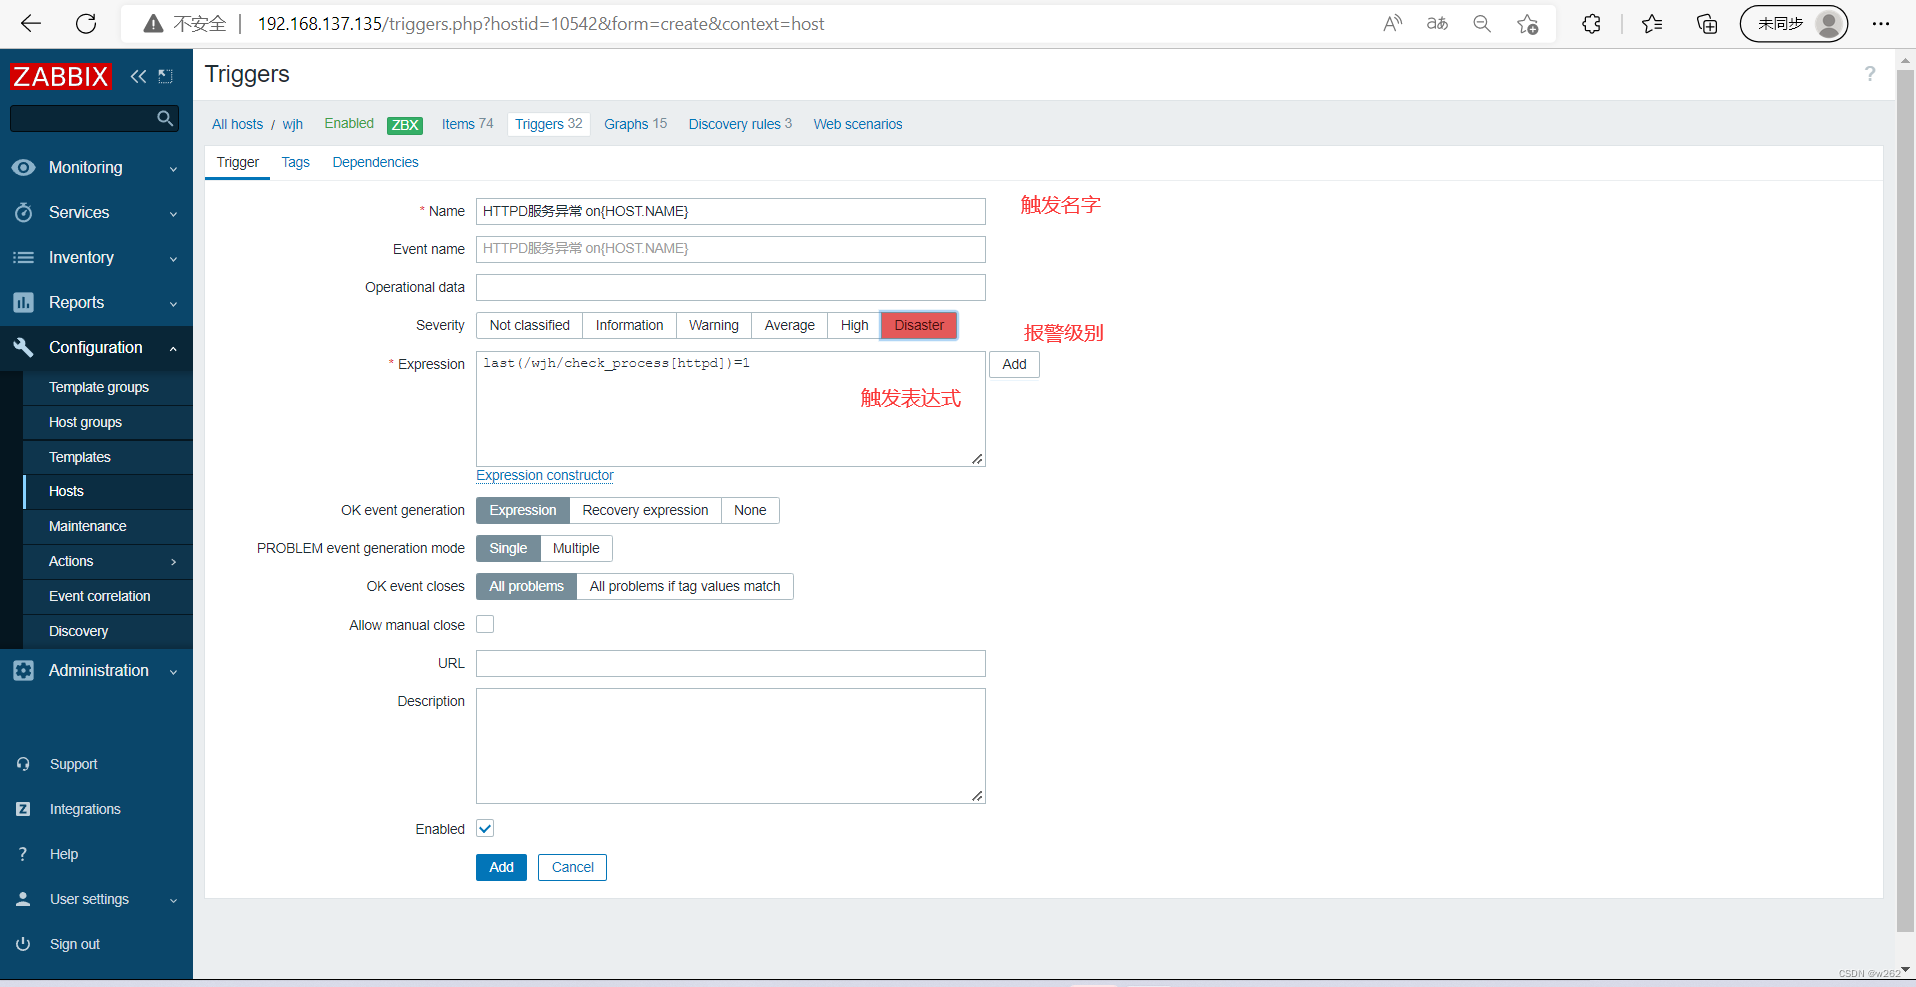
Task: Expand the Administration menu chevron
Action: point(173,672)
